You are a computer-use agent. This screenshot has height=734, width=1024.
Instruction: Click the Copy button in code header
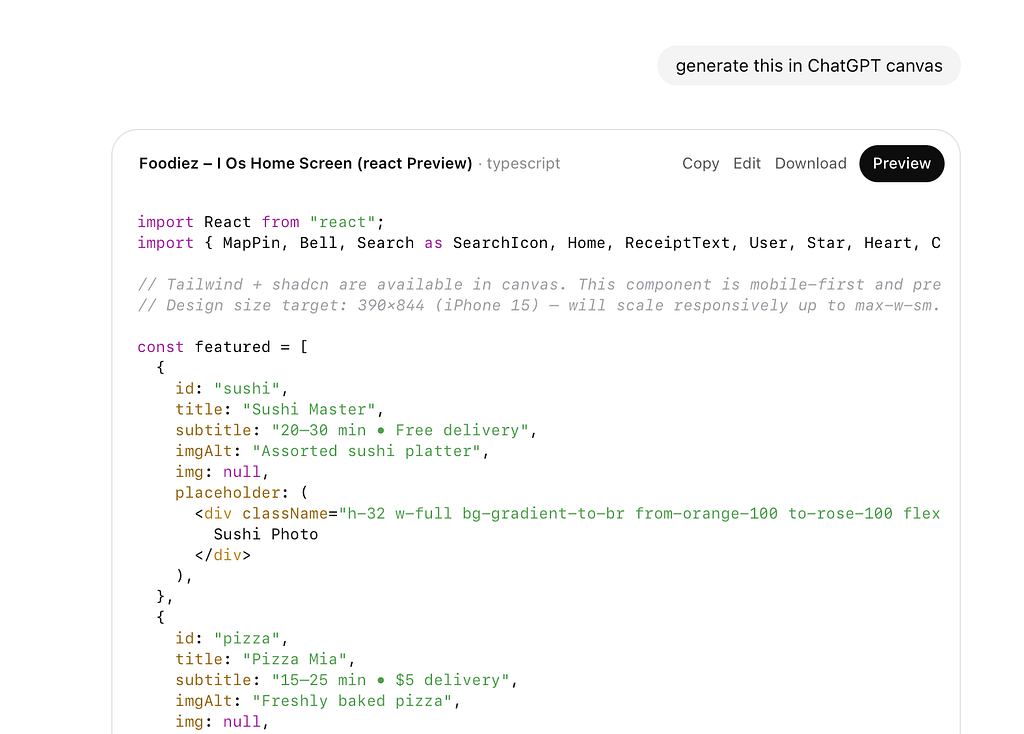coord(700,163)
